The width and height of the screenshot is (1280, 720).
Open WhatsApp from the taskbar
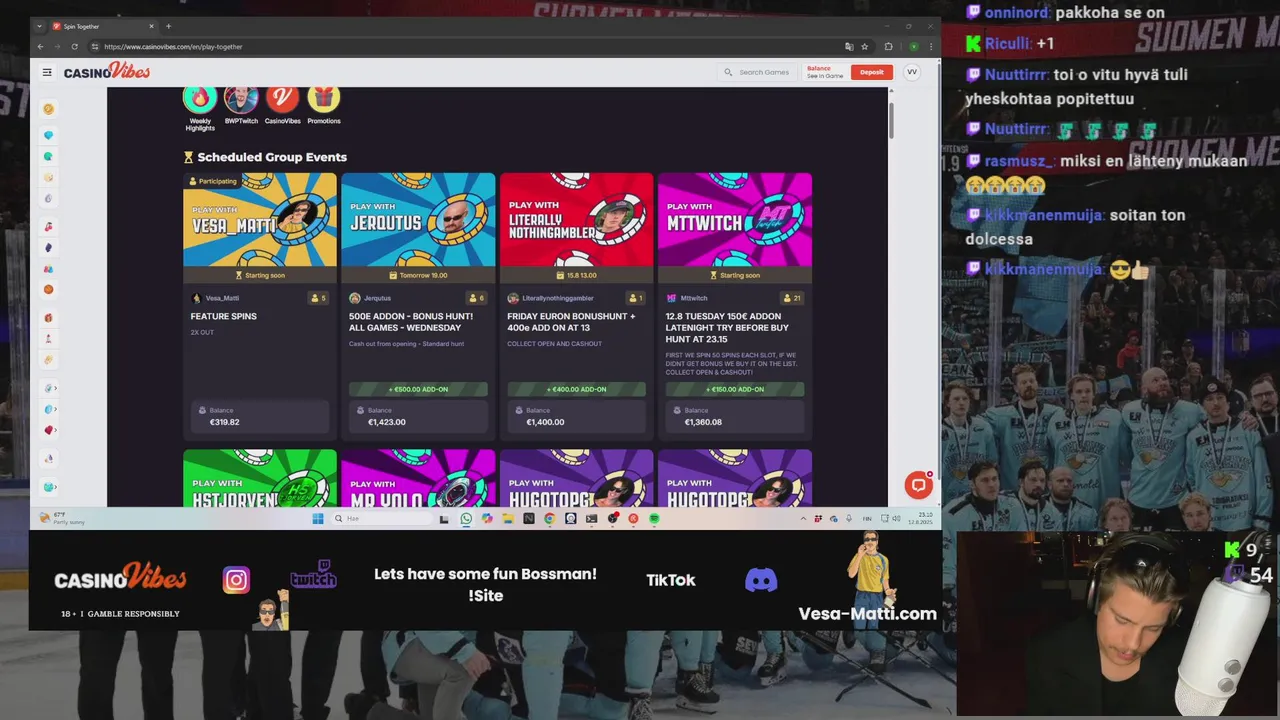(466, 518)
